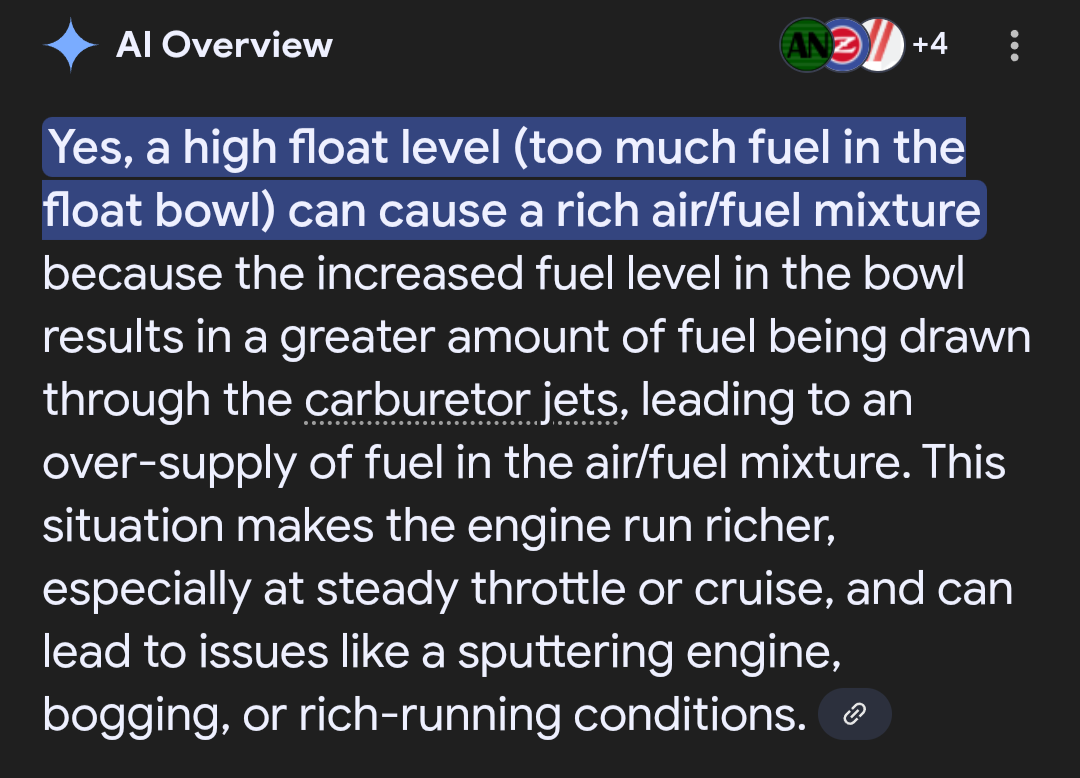Click the phrase 'situation makes the engine run richer'
Screen dimensions: 1080x778
click(438, 527)
